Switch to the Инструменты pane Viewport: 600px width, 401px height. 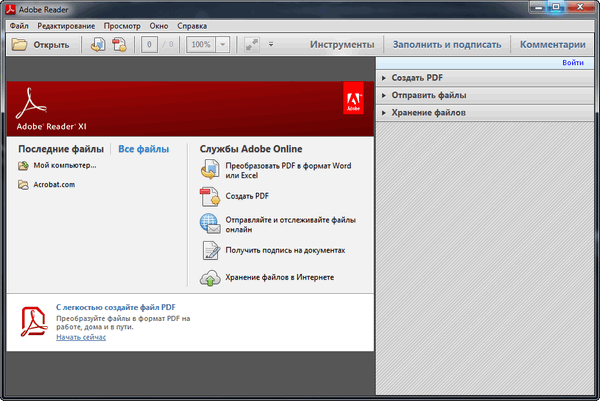click(x=342, y=45)
